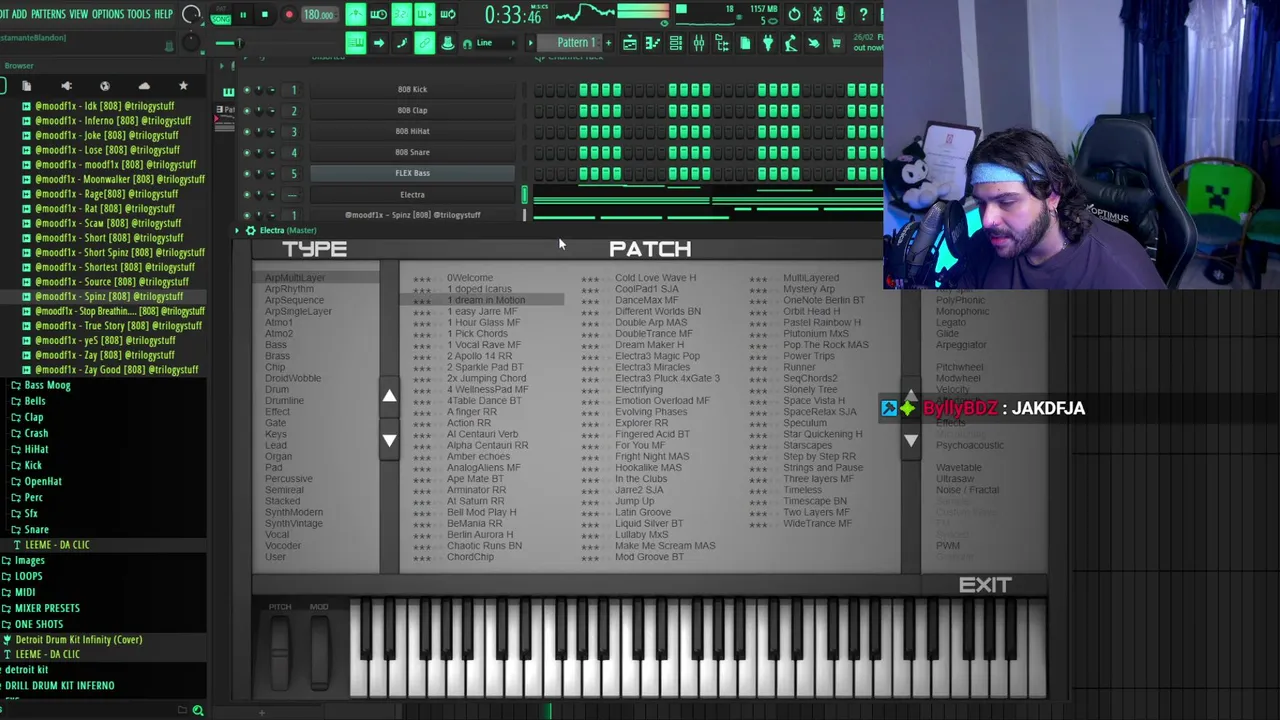The height and width of the screenshot is (720, 1280).
Task: Select the Electra channel button
Action: [412, 195]
